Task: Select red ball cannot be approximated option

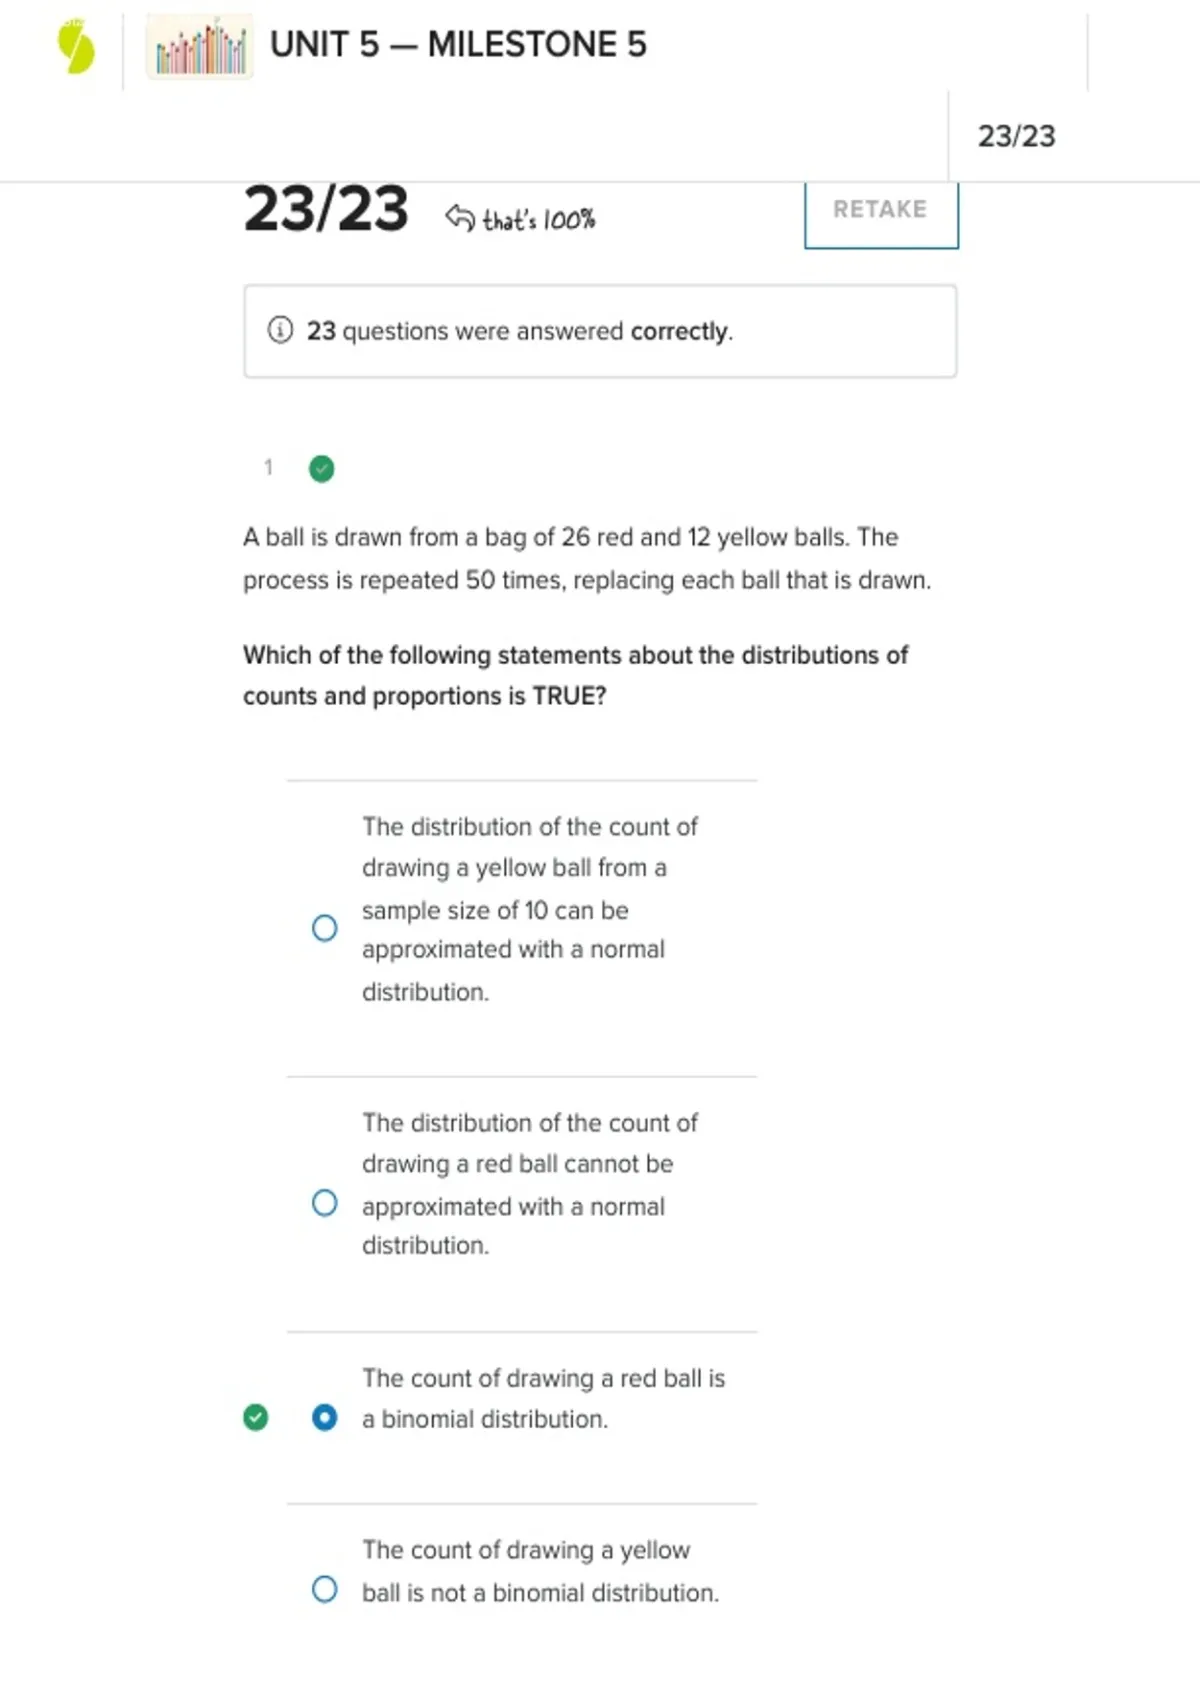Action: click(x=324, y=1202)
